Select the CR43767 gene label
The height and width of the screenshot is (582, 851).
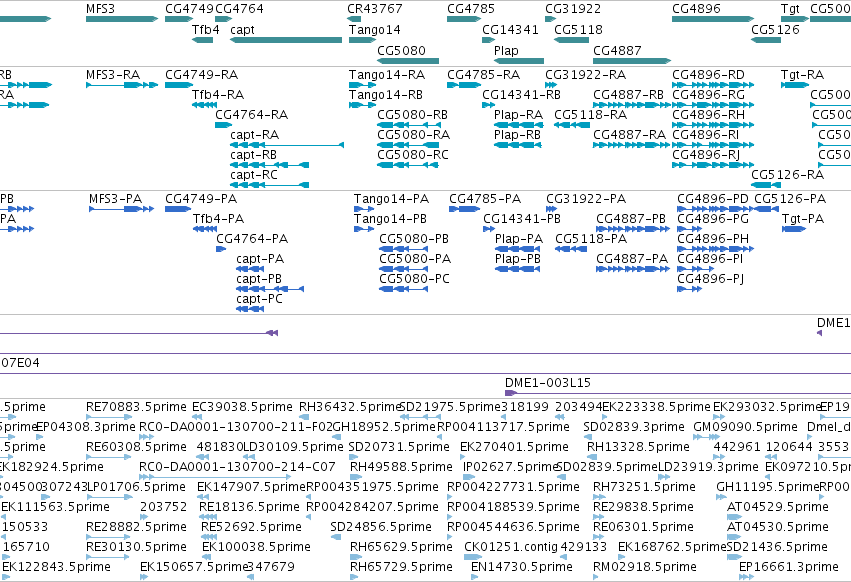pos(375,9)
